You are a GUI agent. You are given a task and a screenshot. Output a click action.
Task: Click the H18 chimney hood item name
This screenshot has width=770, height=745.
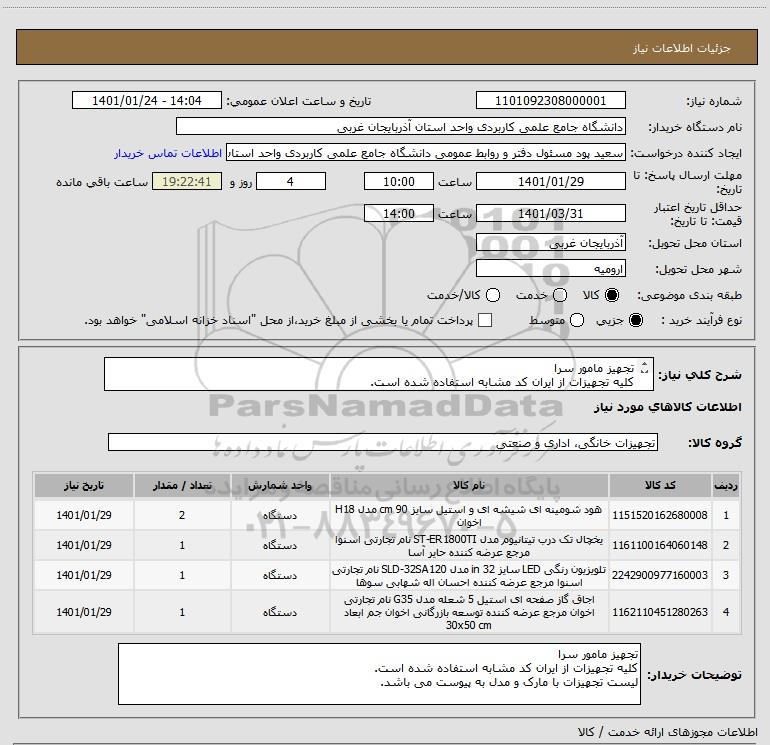tap(469, 515)
